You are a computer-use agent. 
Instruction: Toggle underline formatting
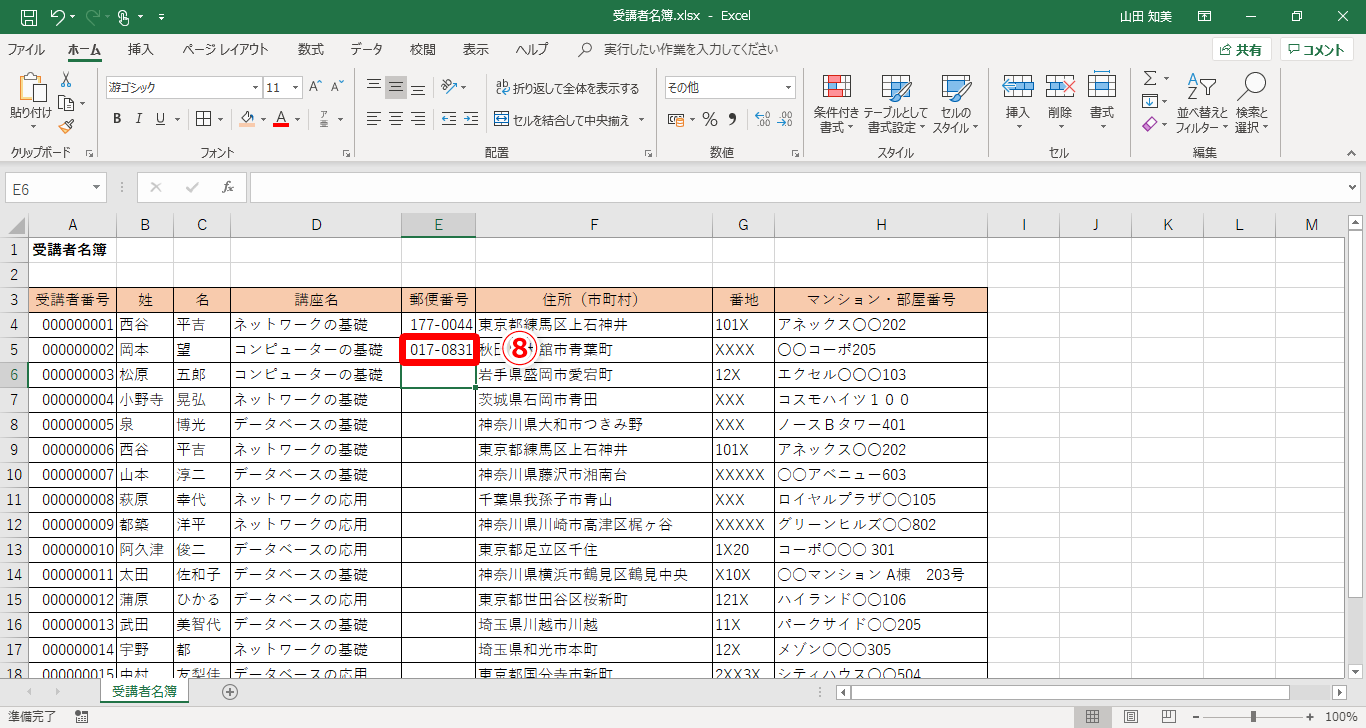pyautogui.click(x=161, y=119)
